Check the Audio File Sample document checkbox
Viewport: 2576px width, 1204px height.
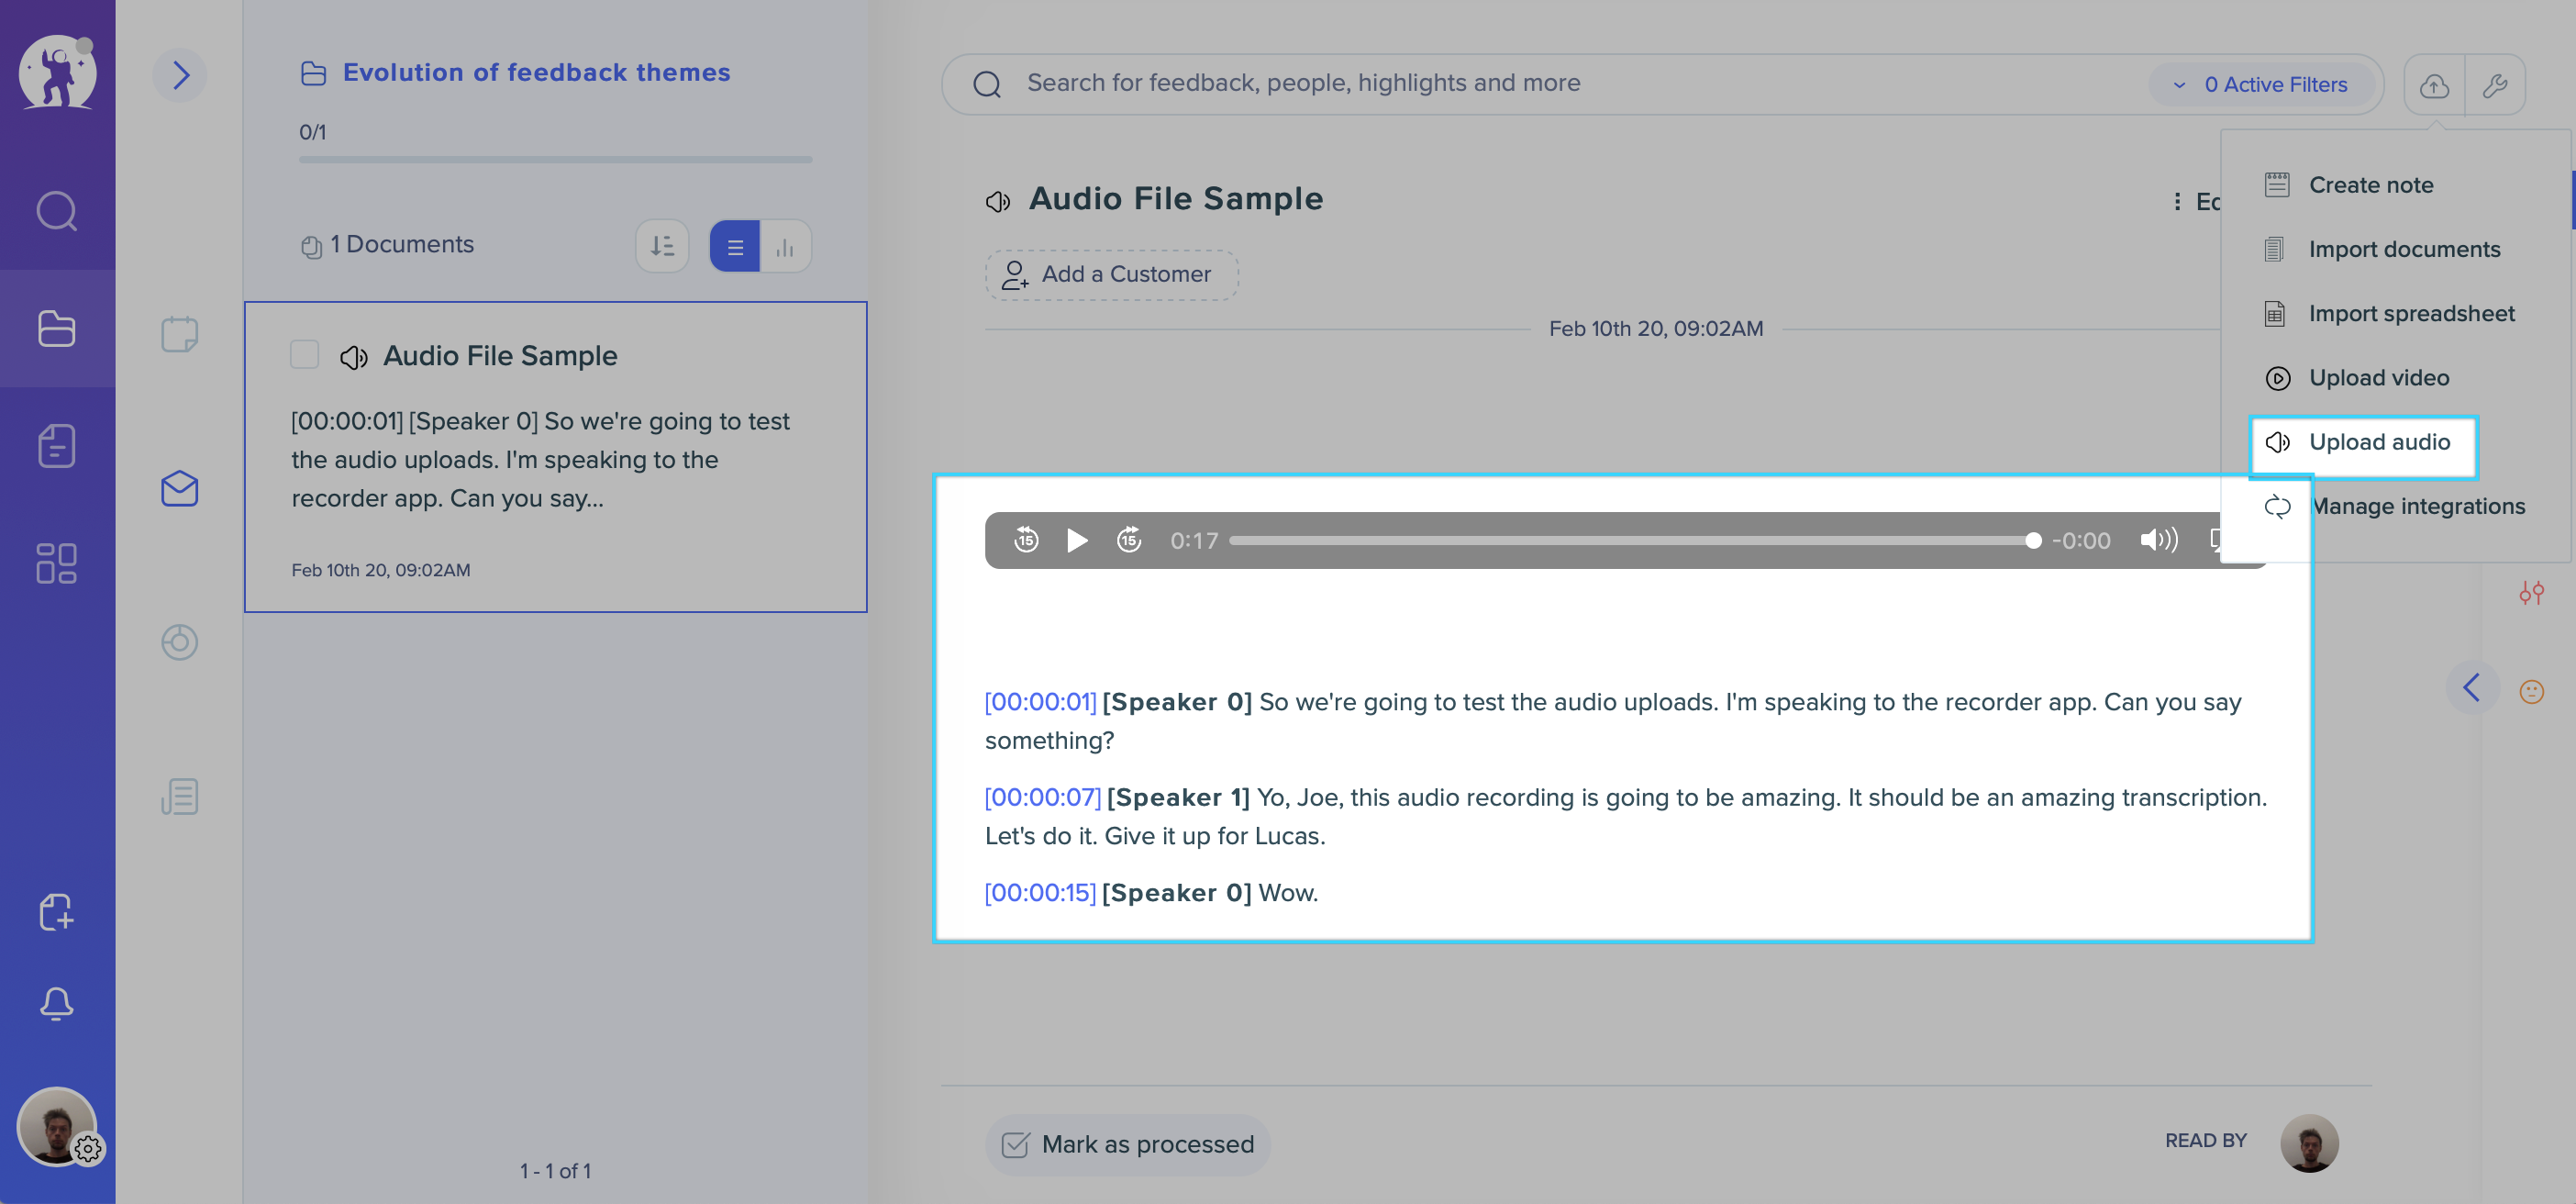(x=304, y=355)
